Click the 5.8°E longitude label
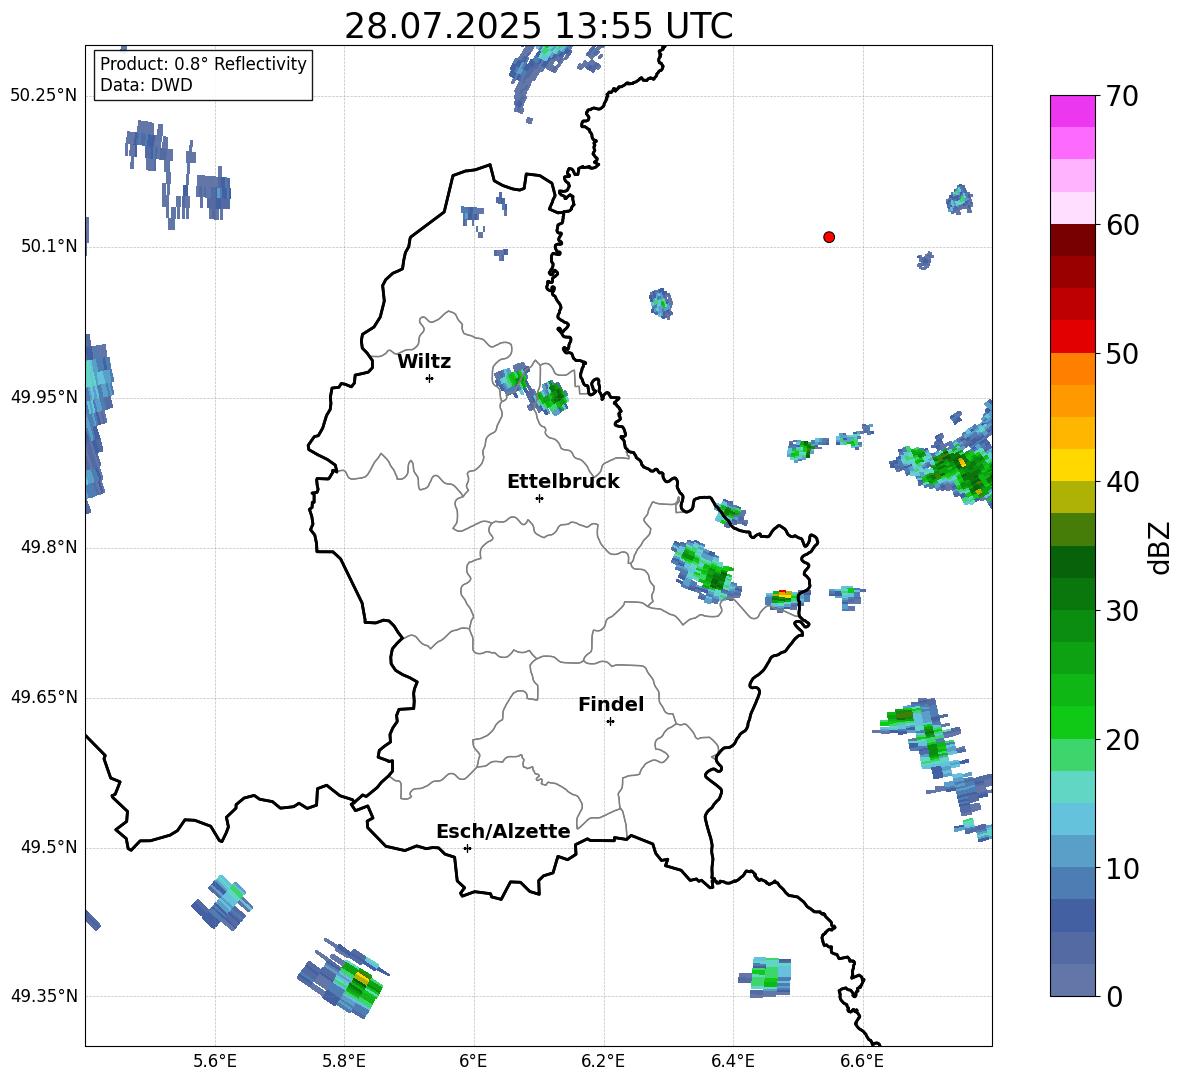 (x=344, y=1061)
